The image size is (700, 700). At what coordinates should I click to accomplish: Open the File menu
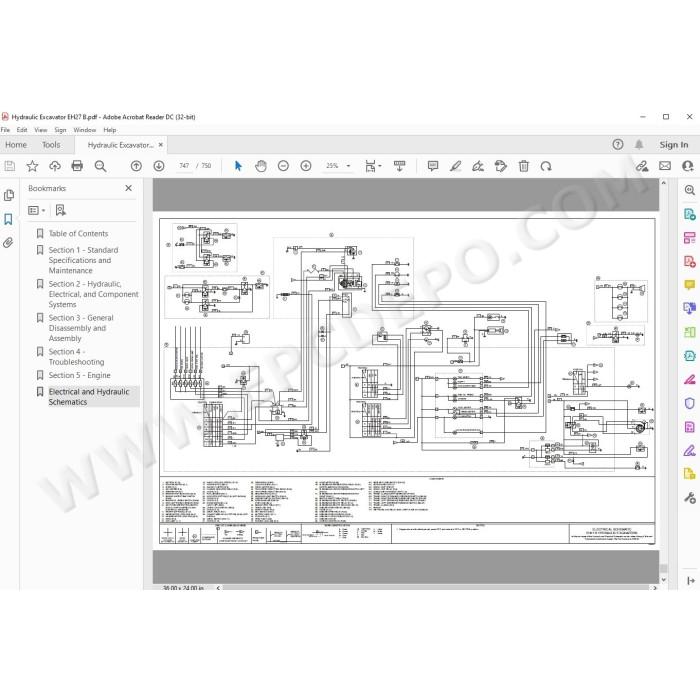[x=5, y=130]
